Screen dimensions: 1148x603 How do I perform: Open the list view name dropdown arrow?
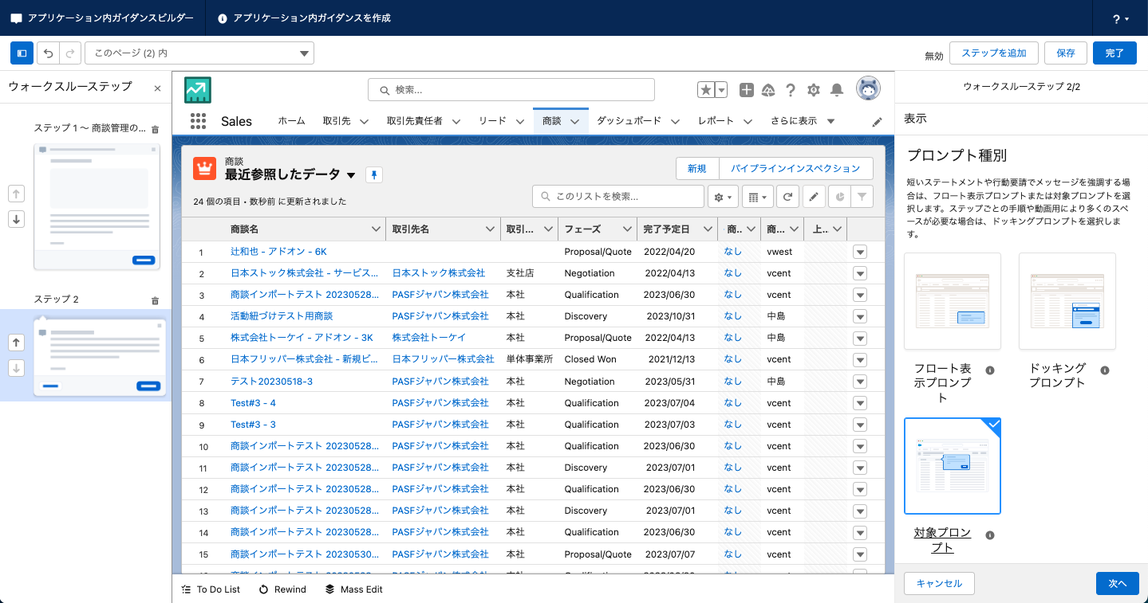click(351, 176)
